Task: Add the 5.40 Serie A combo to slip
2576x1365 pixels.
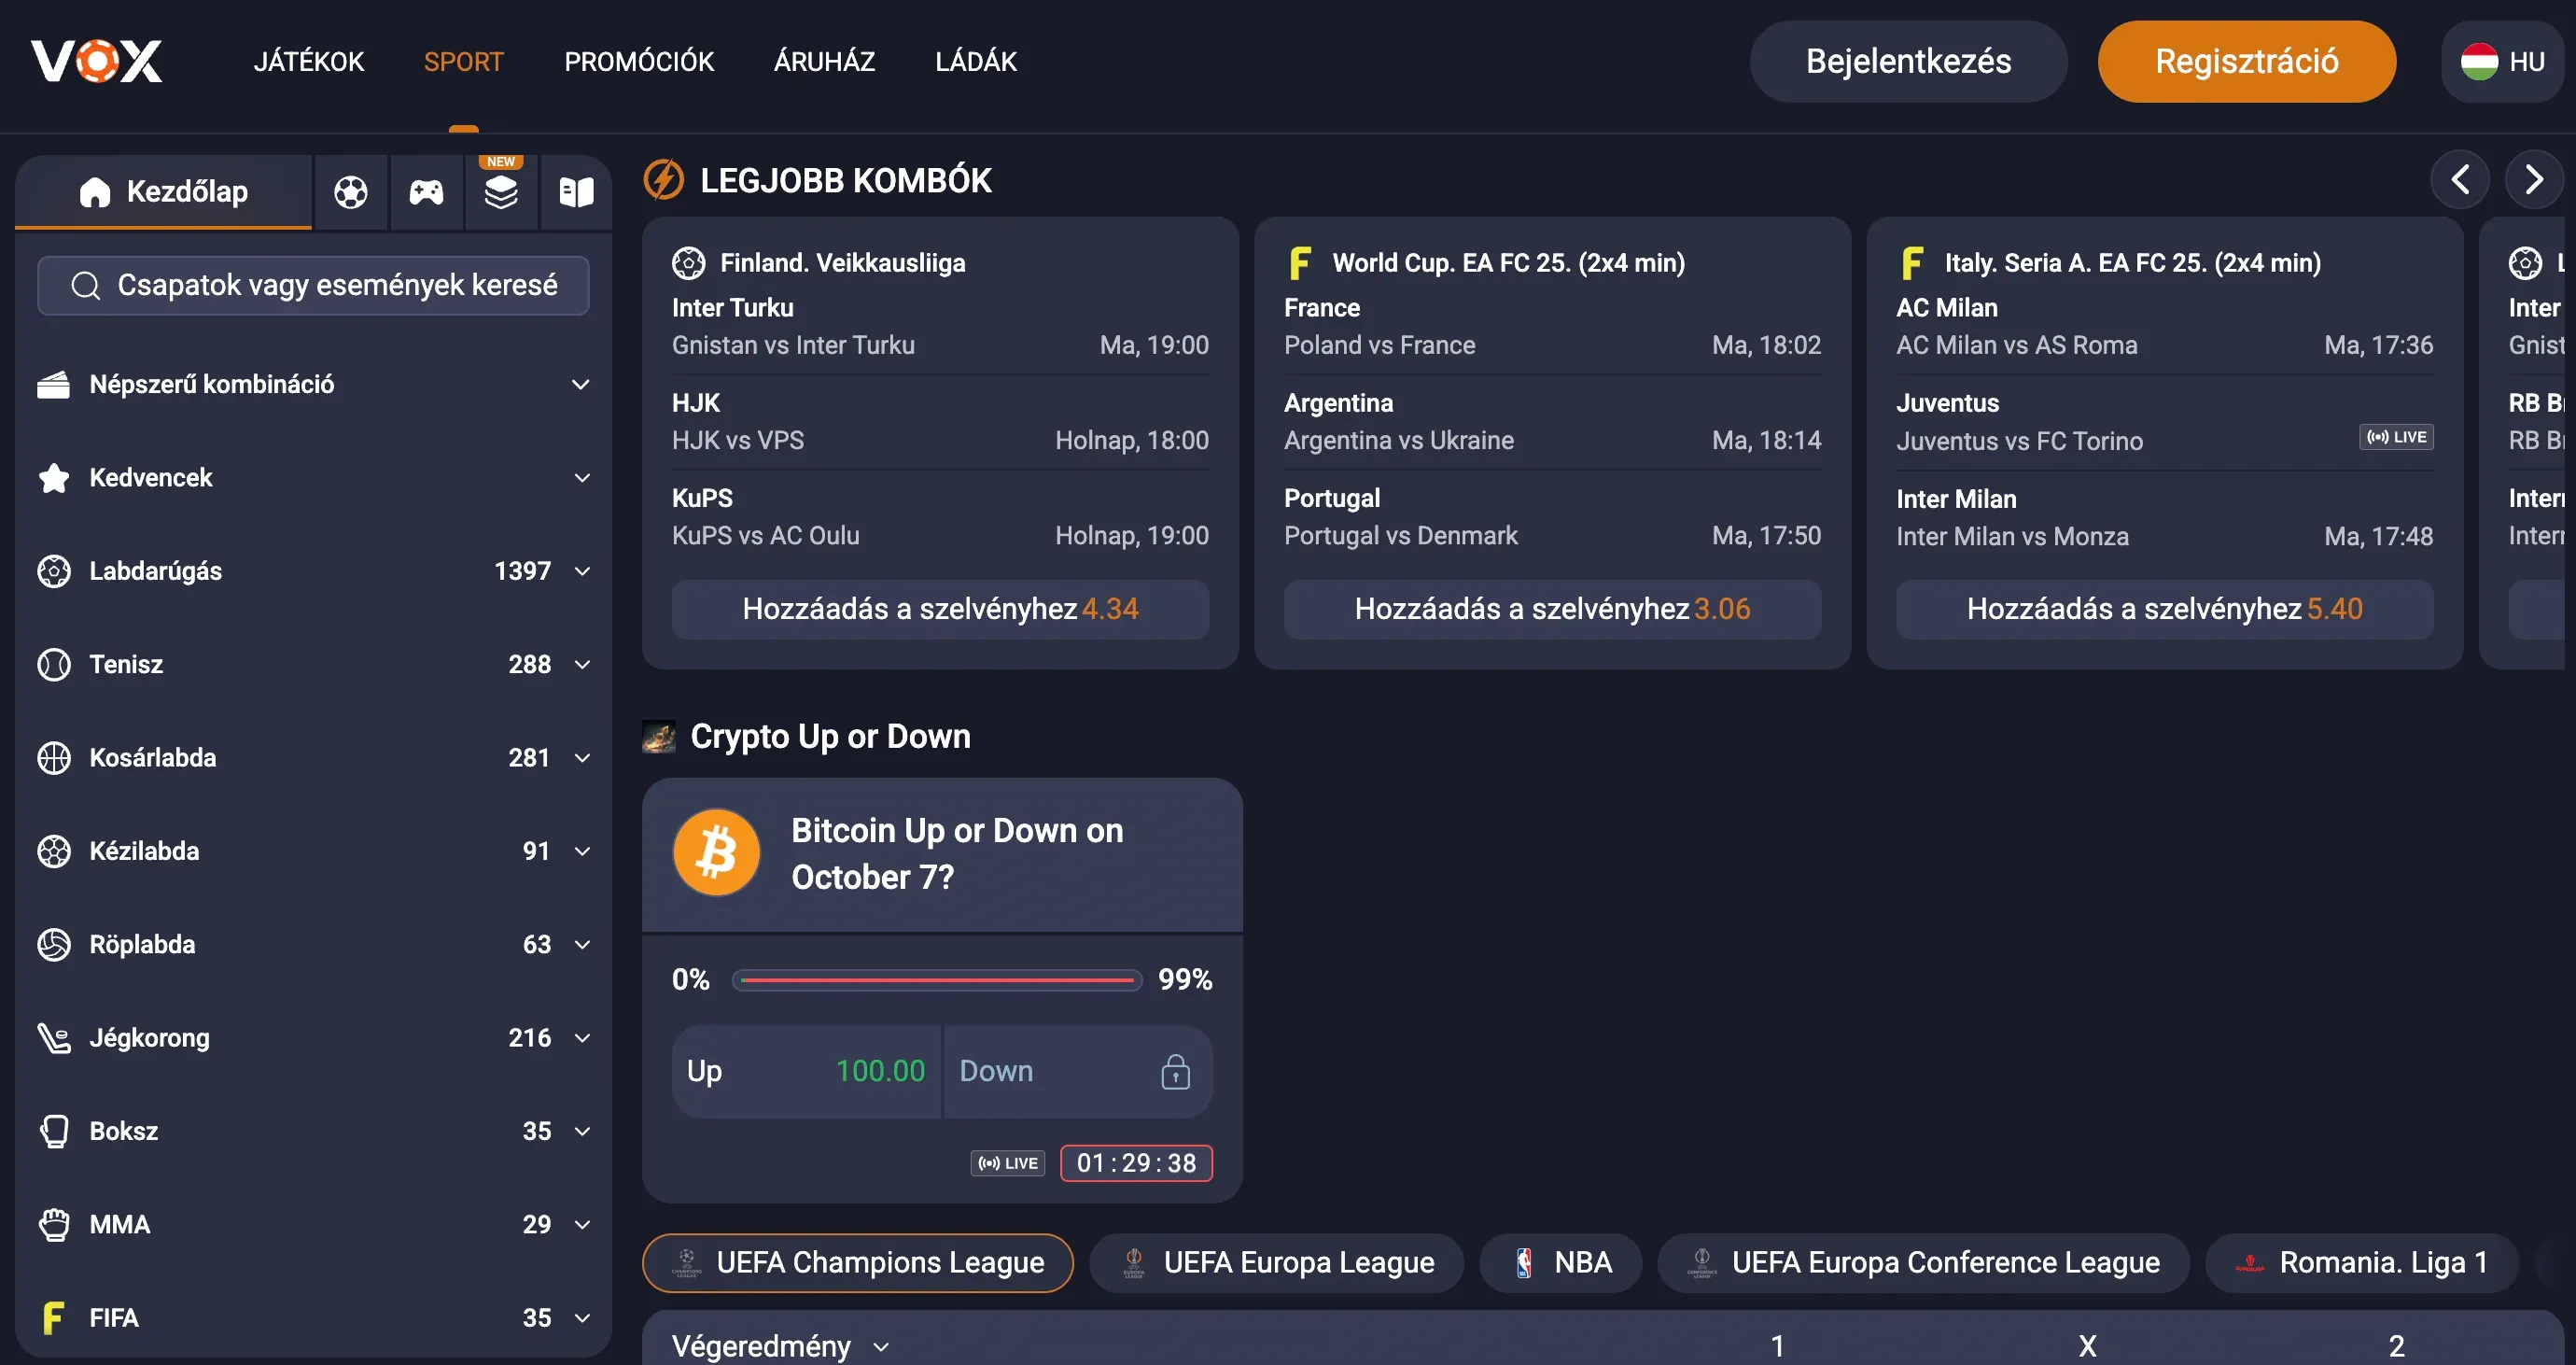Action: pyautogui.click(x=2164, y=609)
